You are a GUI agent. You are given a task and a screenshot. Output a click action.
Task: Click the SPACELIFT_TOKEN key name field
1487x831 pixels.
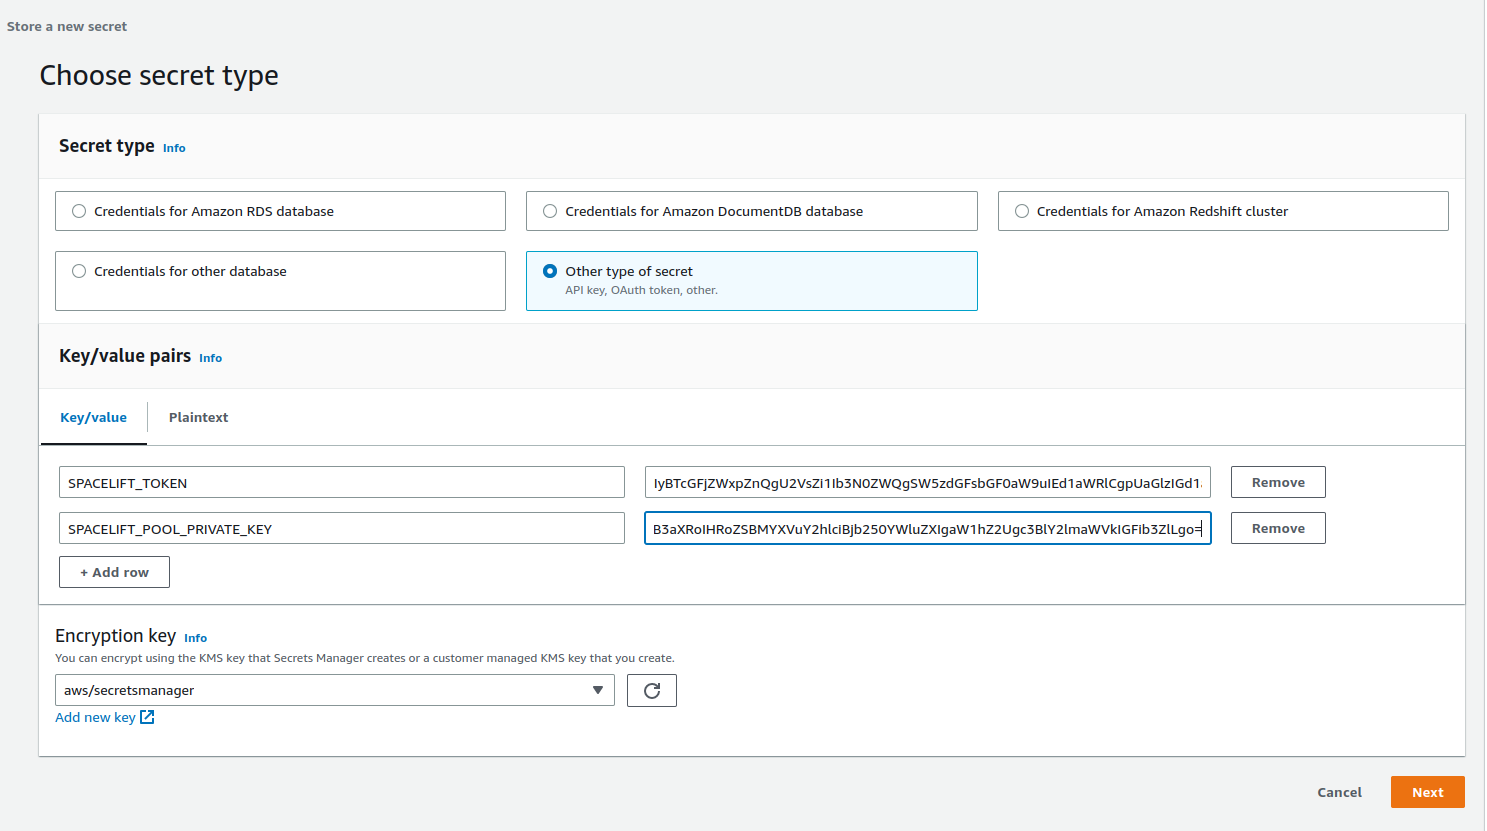[x=341, y=482]
